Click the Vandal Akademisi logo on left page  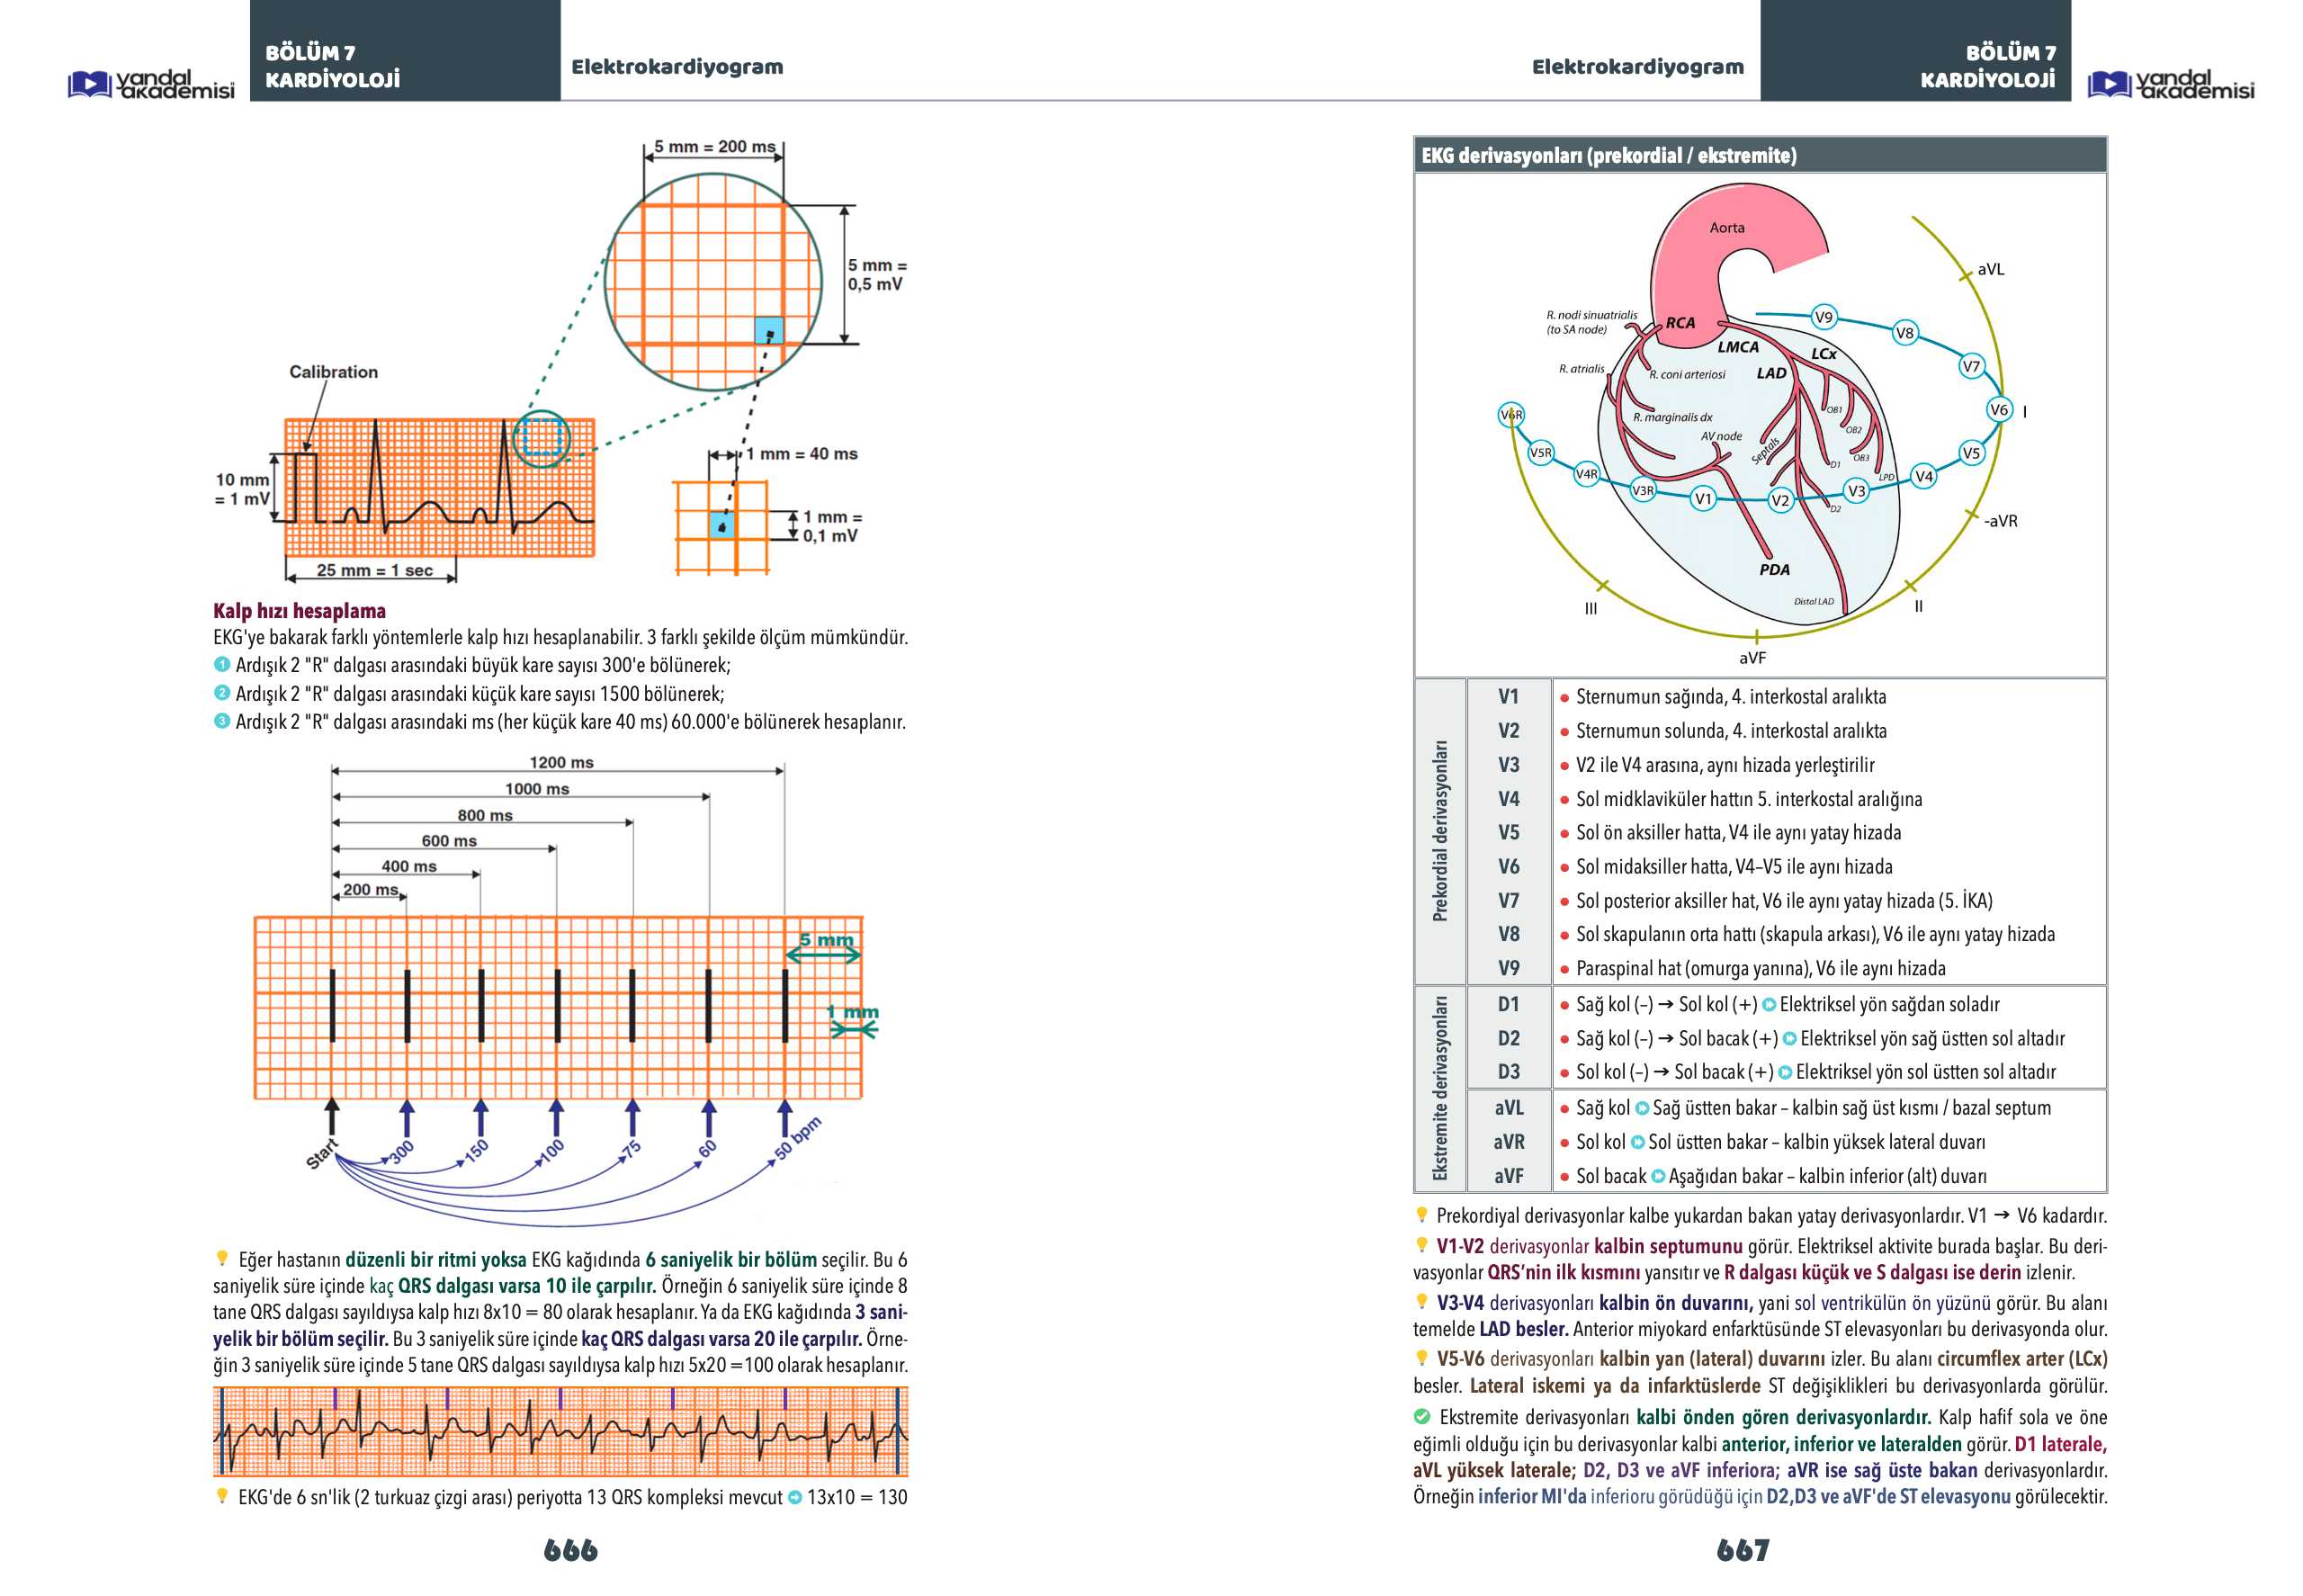click(151, 84)
